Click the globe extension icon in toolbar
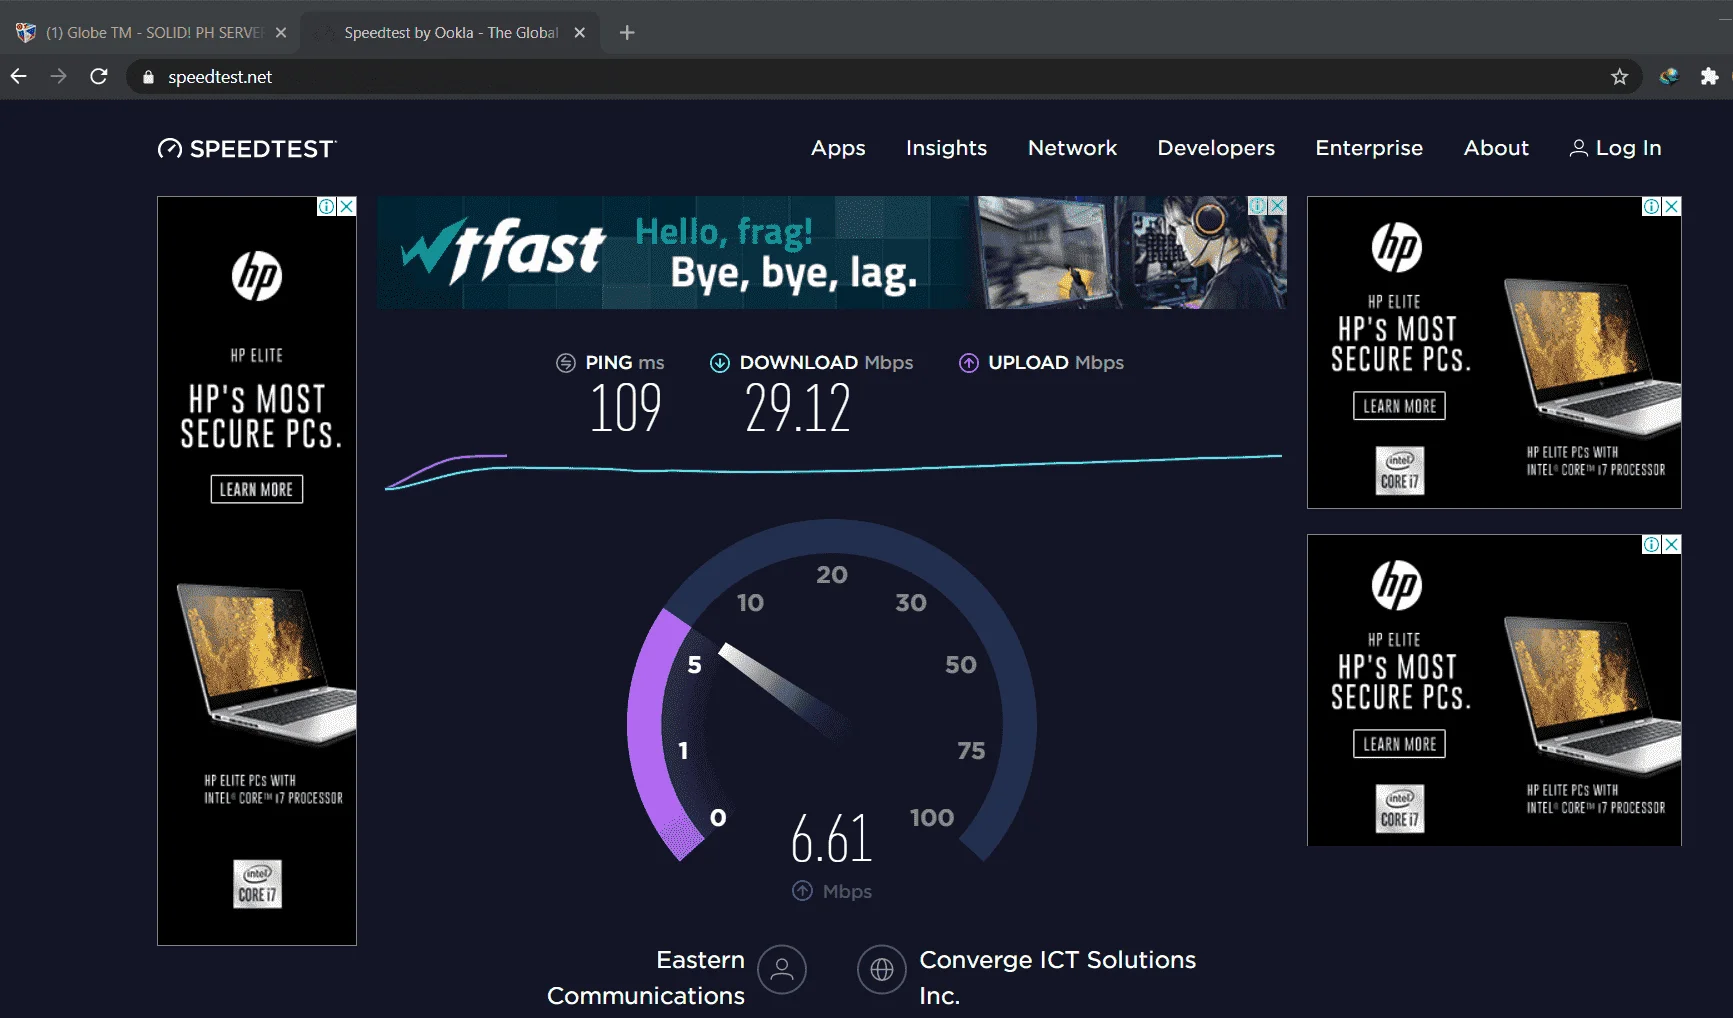 [x=1668, y=77]
